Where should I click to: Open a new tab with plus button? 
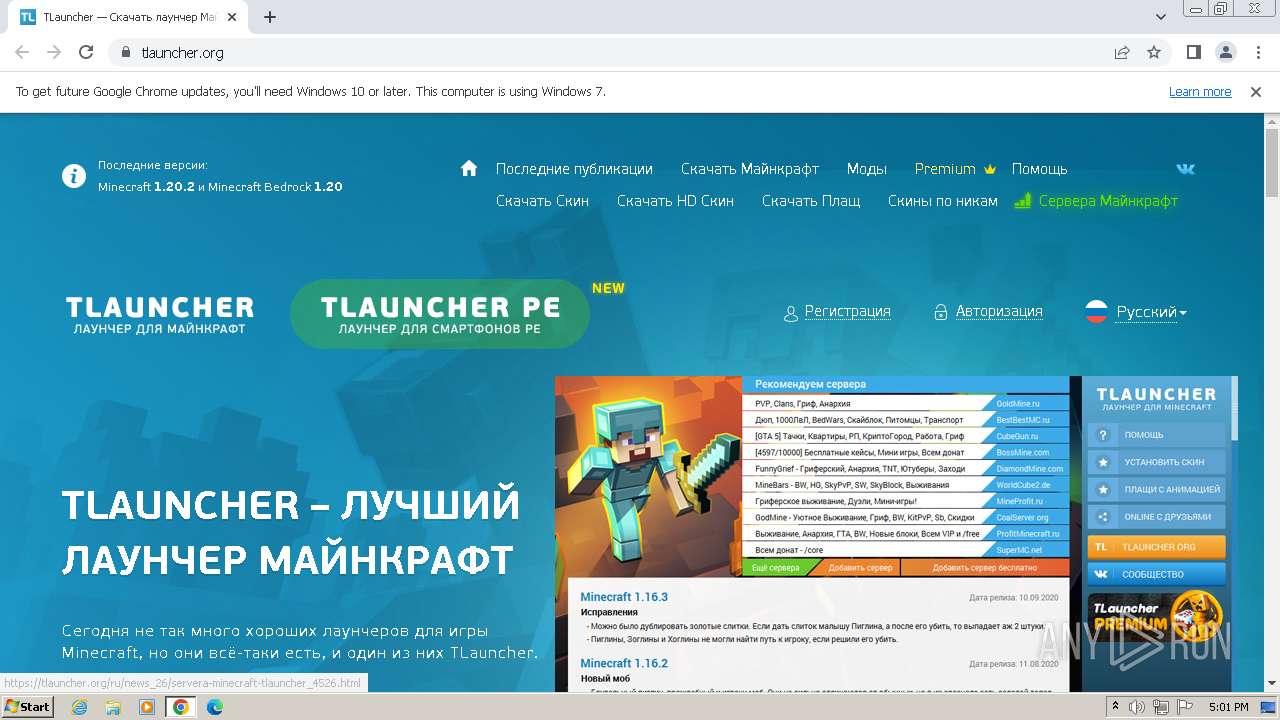[270, 17]
